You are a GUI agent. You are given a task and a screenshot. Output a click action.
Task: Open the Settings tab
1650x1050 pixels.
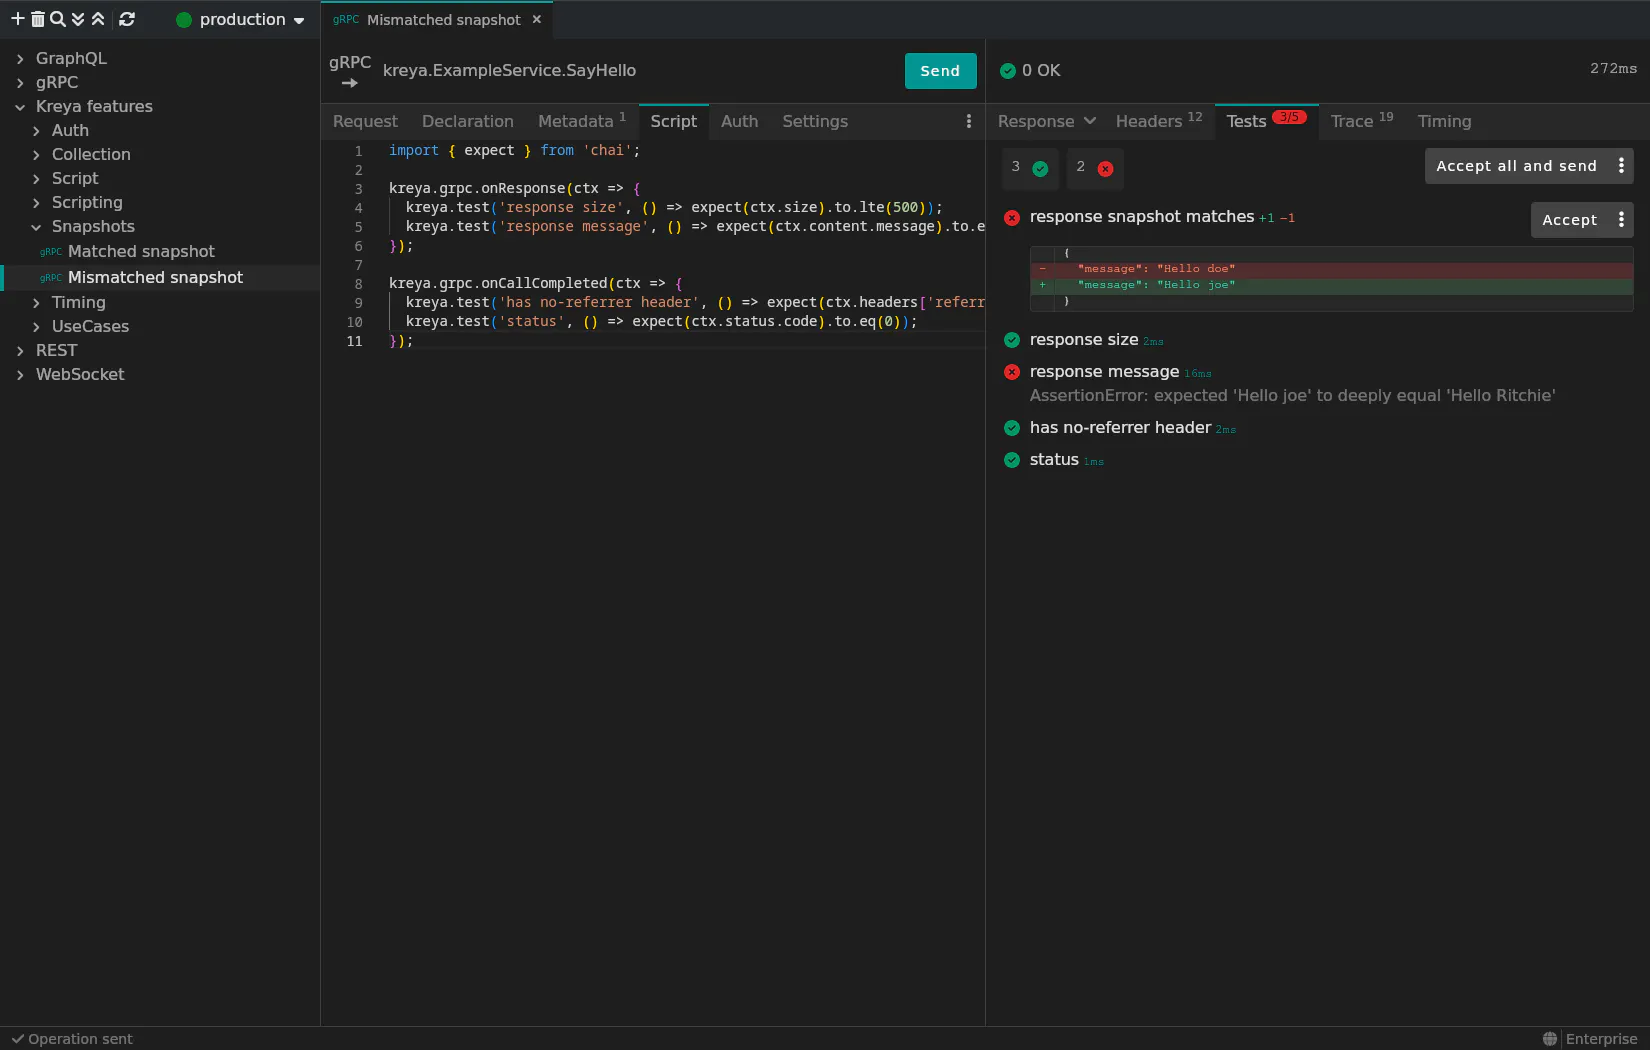pos(815,121)
